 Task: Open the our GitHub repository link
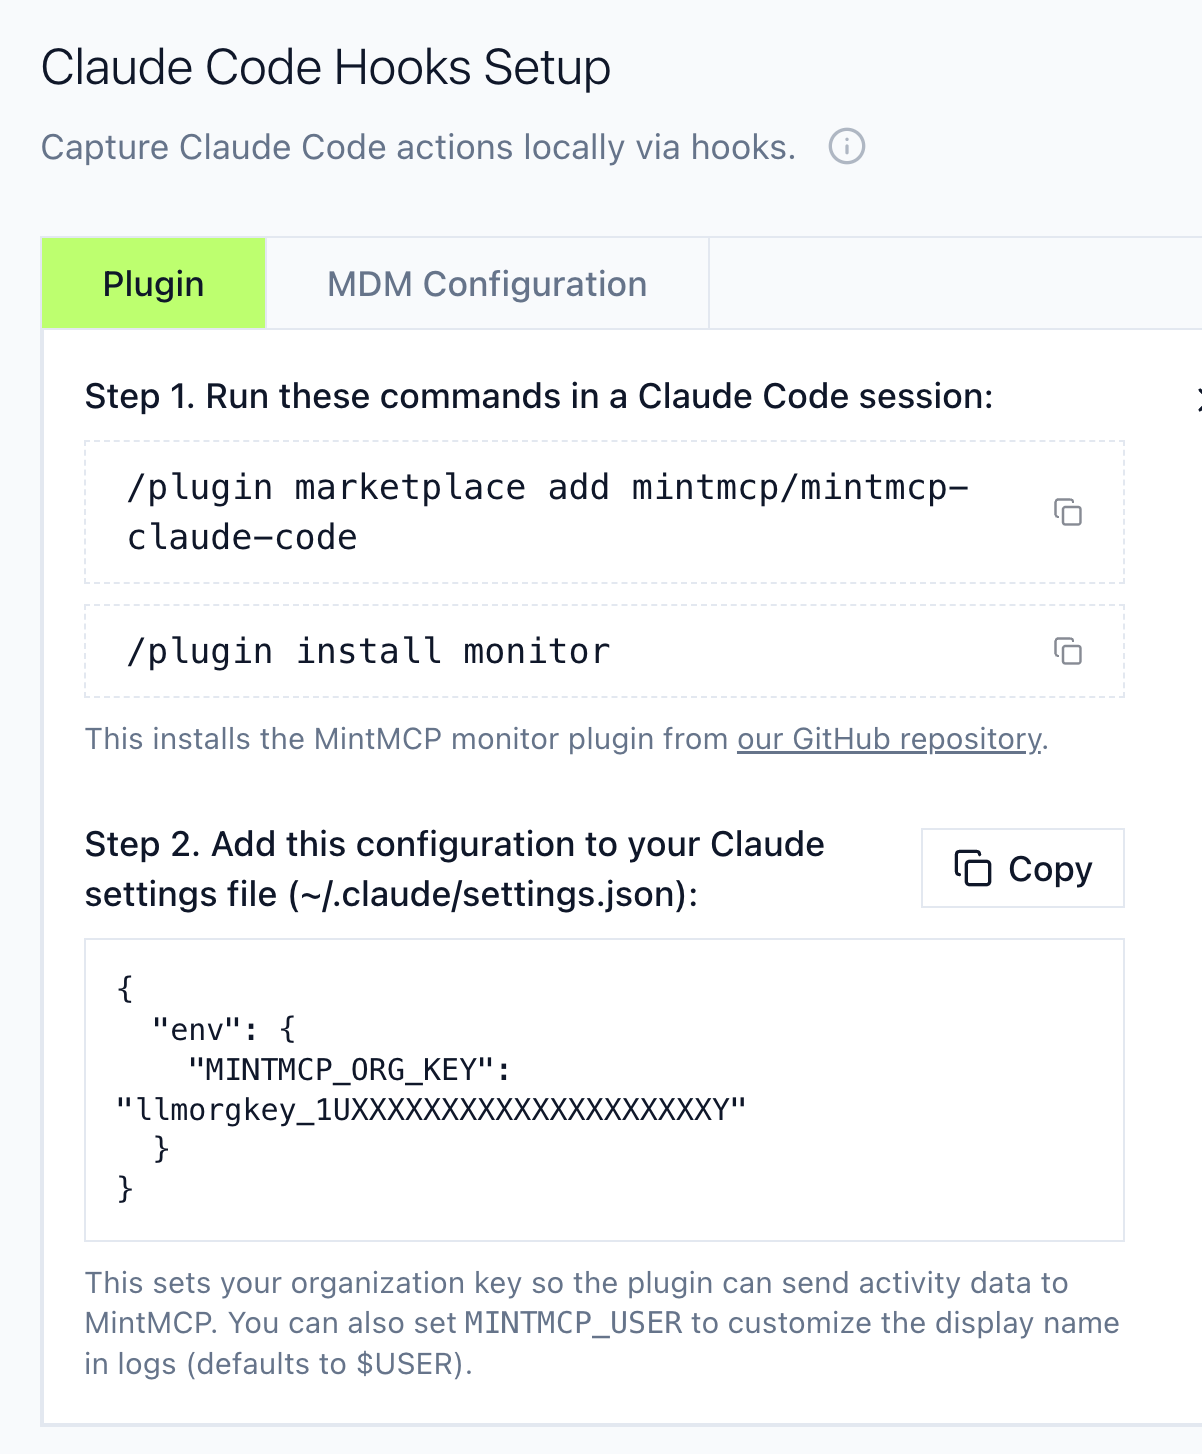(x=889, y=739)
